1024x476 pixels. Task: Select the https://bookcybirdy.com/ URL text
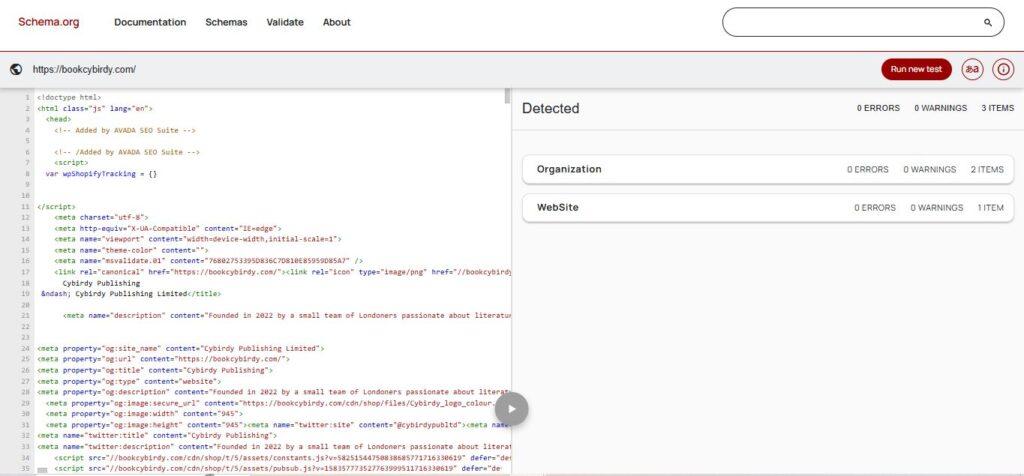(x=84, y=69)
